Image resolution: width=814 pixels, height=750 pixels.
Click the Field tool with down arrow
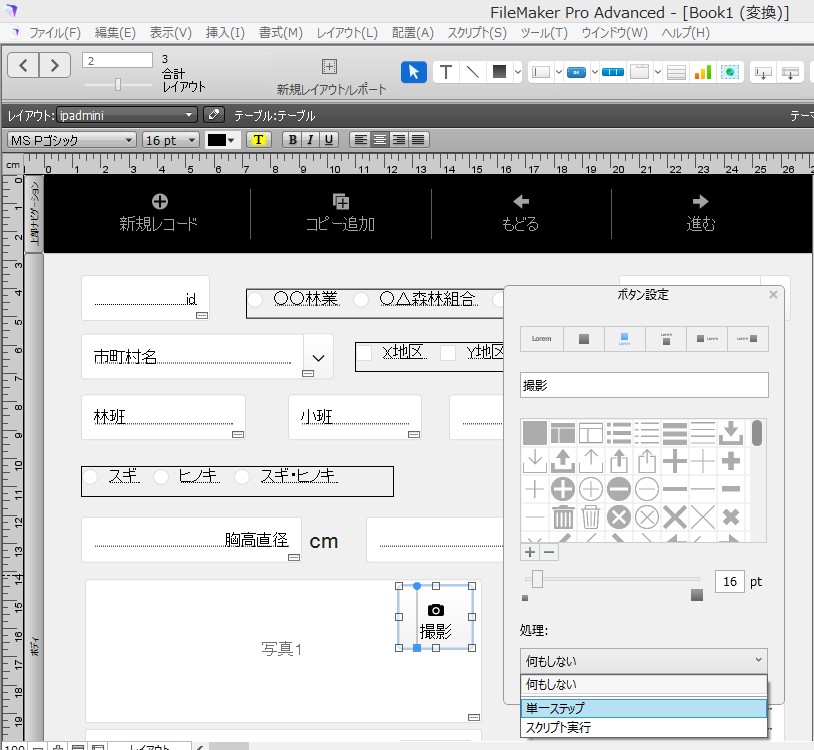point(763,73)
